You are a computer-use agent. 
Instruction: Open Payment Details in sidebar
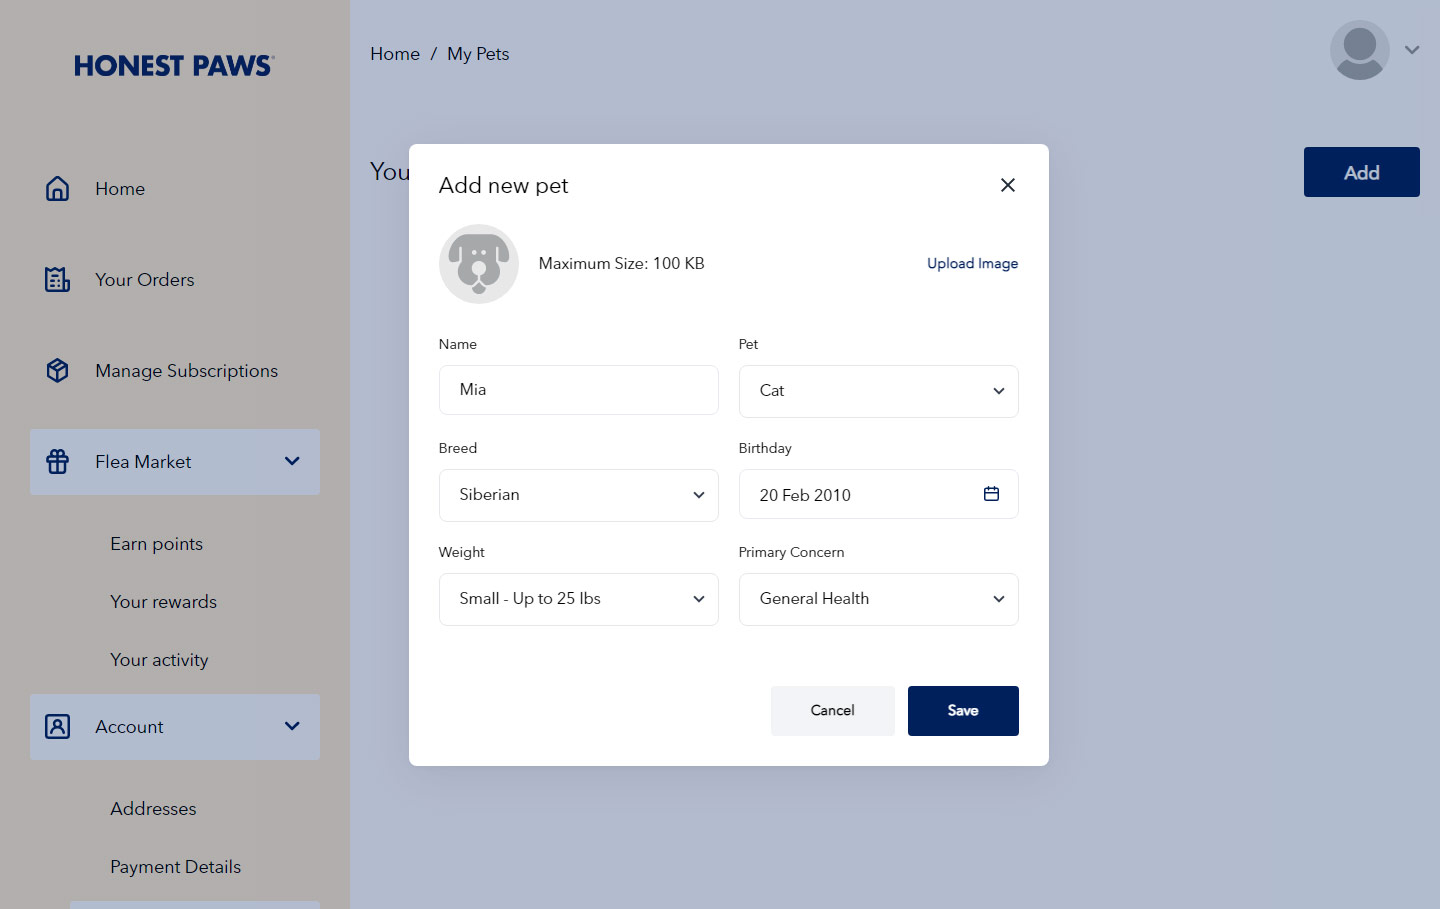click(x=176, y=867)
